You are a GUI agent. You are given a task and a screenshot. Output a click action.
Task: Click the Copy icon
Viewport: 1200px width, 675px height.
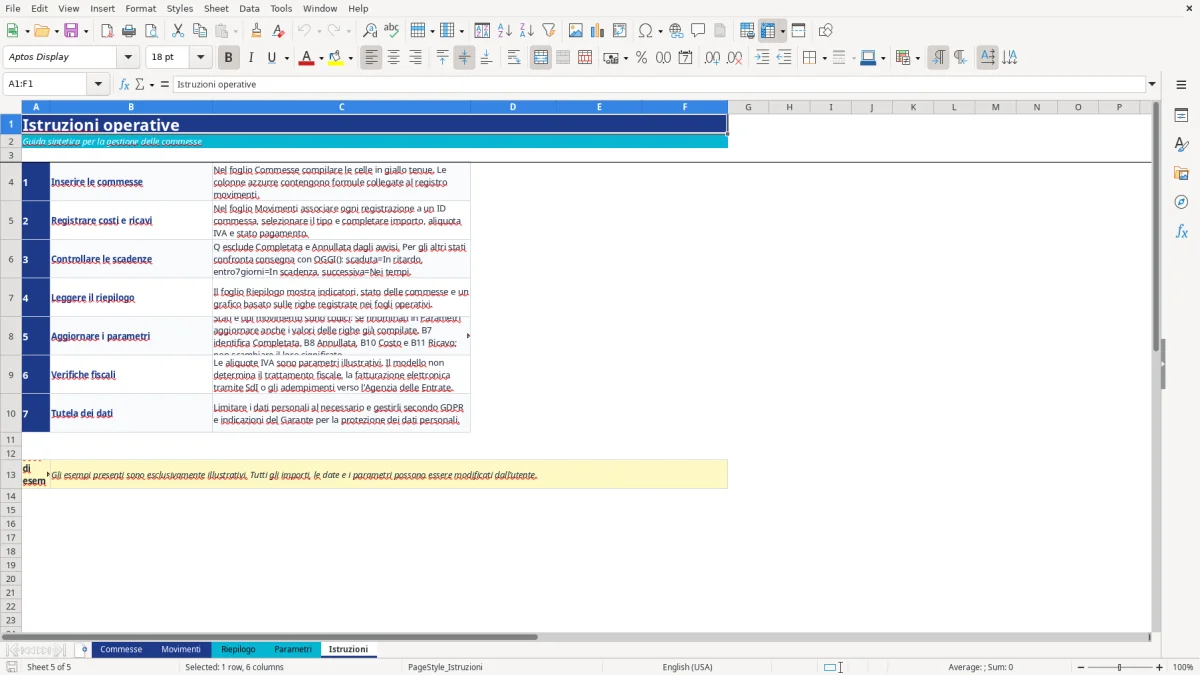[x=200, y=31]
